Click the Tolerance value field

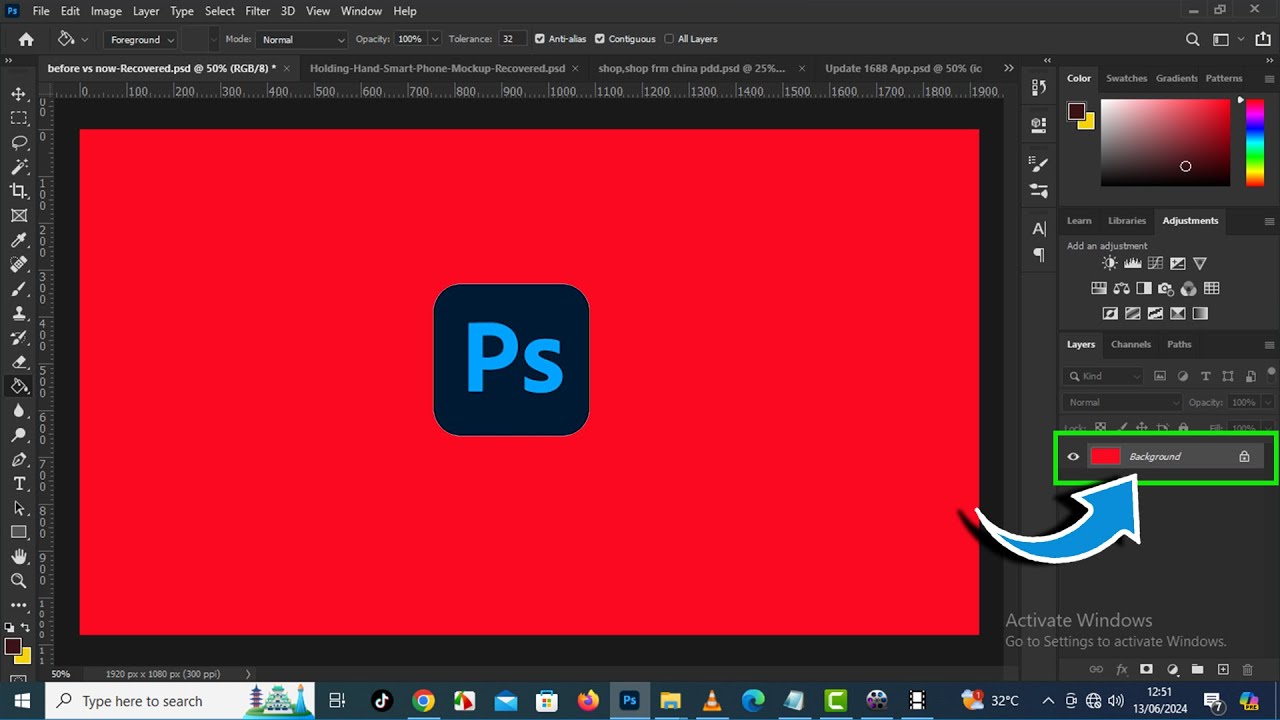(x=511, y=39)
